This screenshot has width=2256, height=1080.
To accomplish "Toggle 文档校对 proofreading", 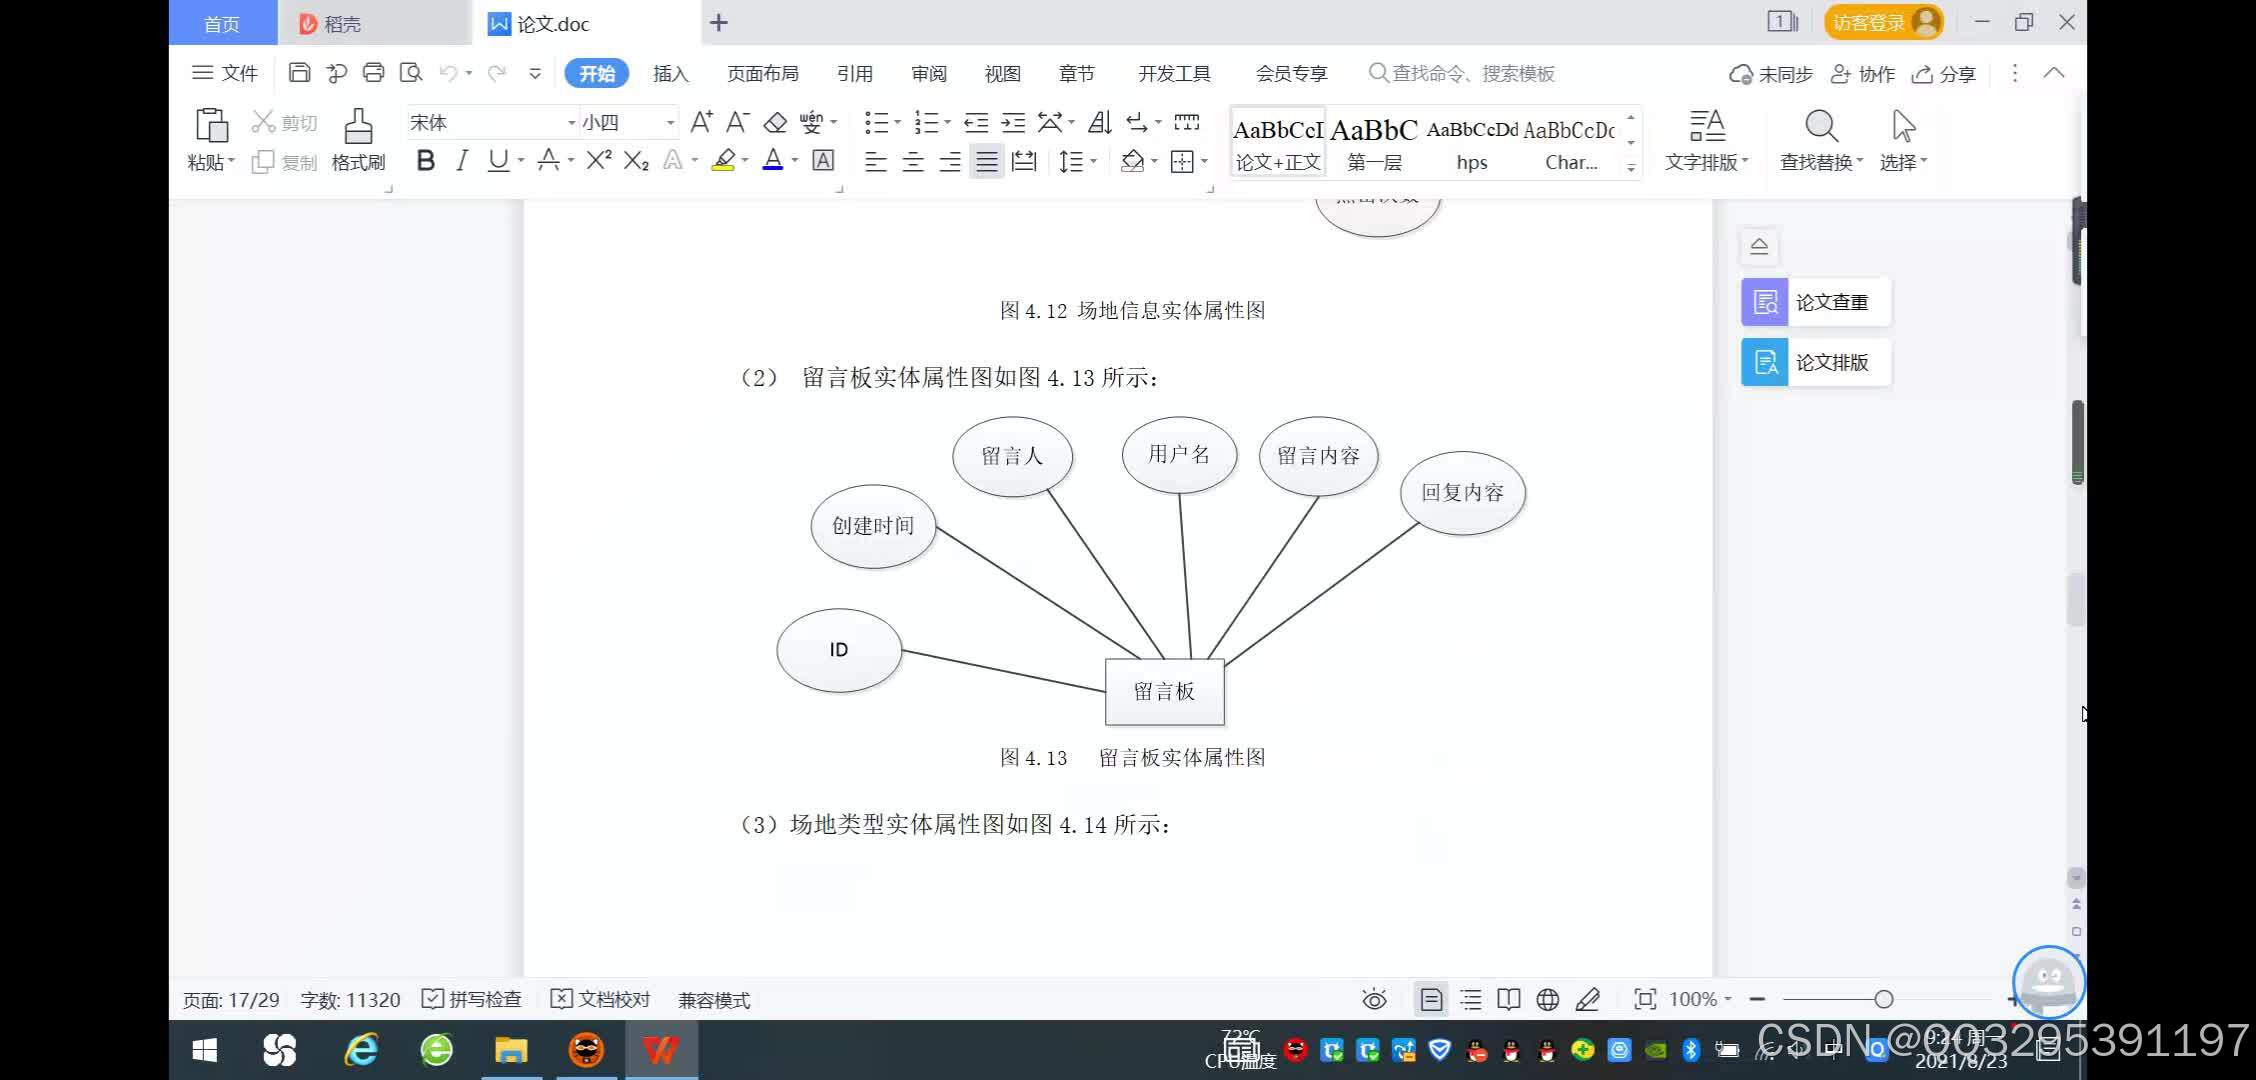I will 601,999.
